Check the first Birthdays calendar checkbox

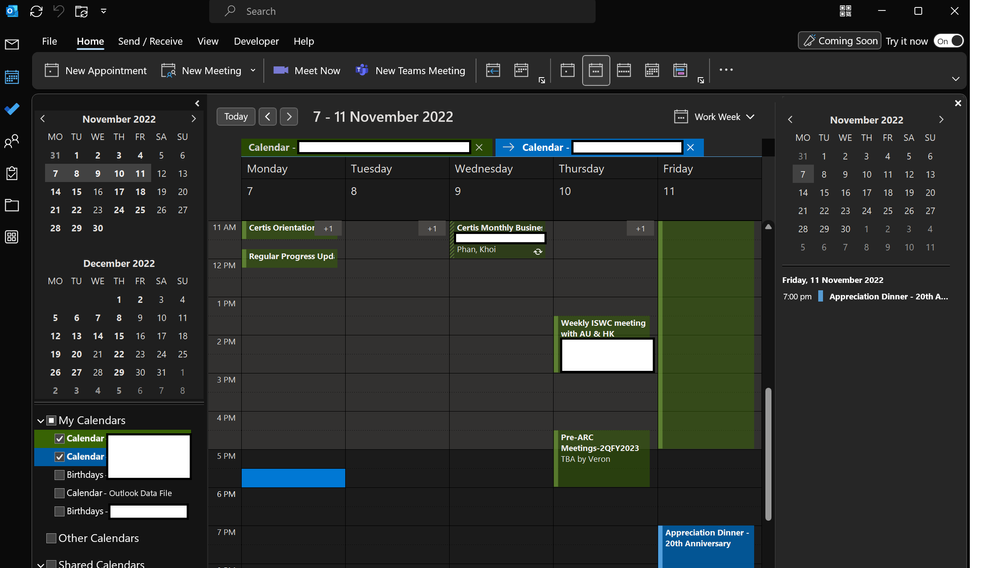click(x=59, y=475)
